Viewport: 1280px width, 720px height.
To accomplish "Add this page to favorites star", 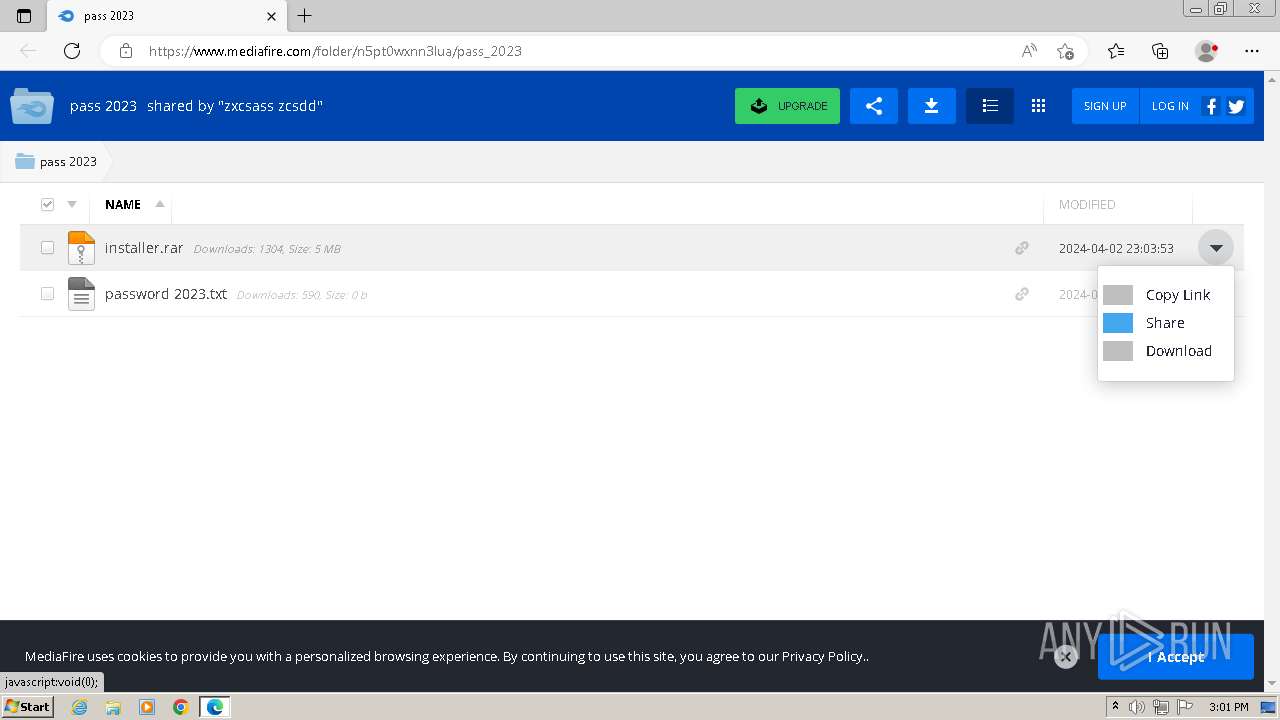I will [x=1065, y=51].
